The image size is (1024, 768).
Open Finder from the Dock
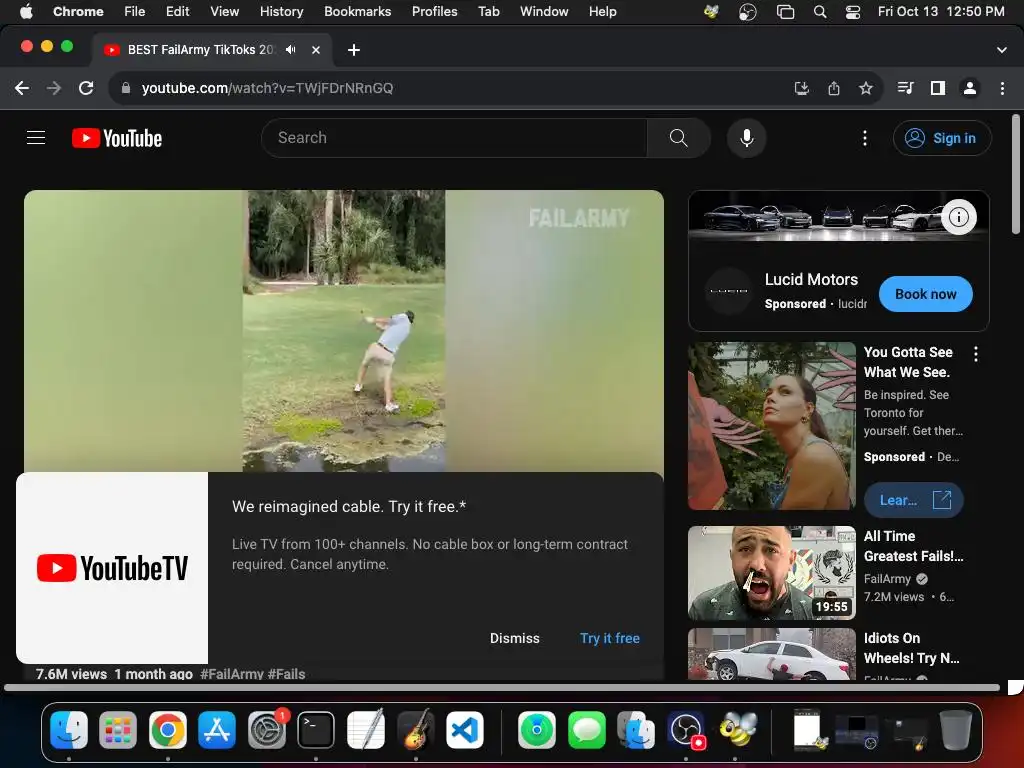coord(69,729)
